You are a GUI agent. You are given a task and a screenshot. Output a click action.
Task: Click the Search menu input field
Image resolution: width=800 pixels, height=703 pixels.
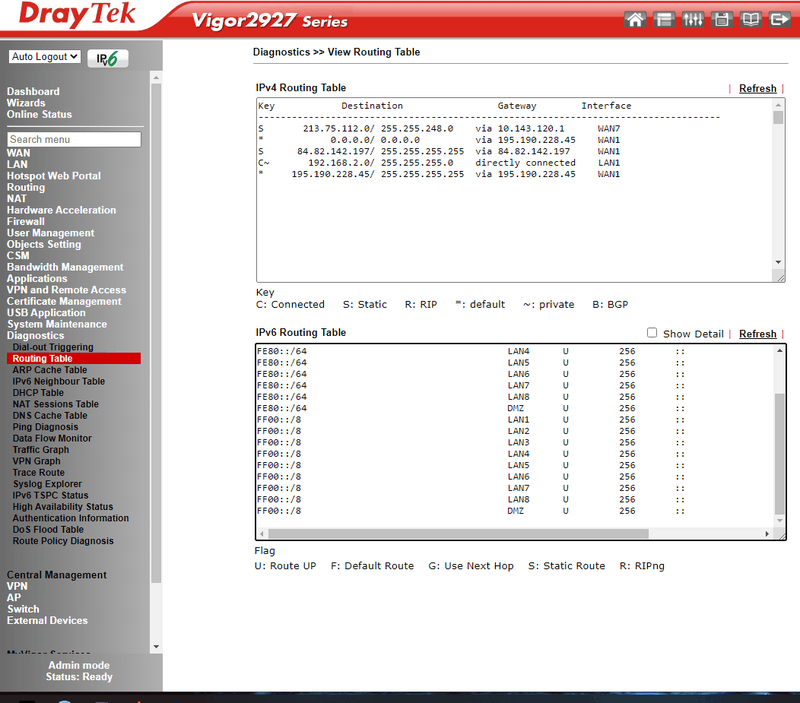pos(74,139)
